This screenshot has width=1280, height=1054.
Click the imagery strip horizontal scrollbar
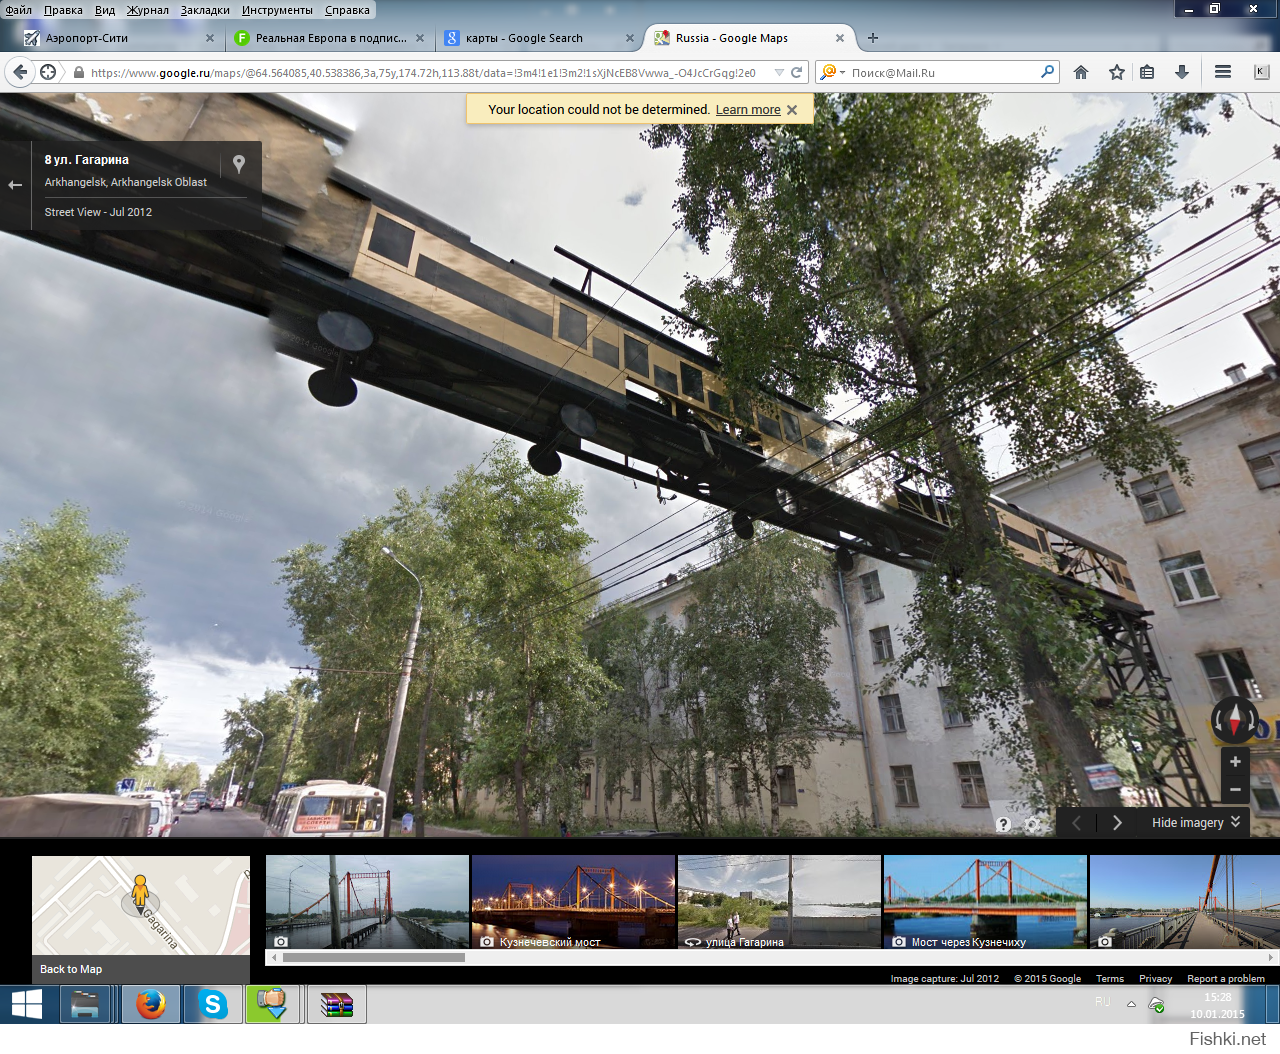pos(374,957)
